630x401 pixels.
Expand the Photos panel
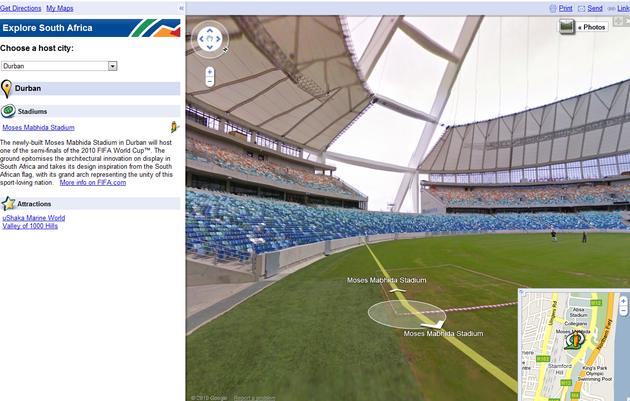(591, 27)
